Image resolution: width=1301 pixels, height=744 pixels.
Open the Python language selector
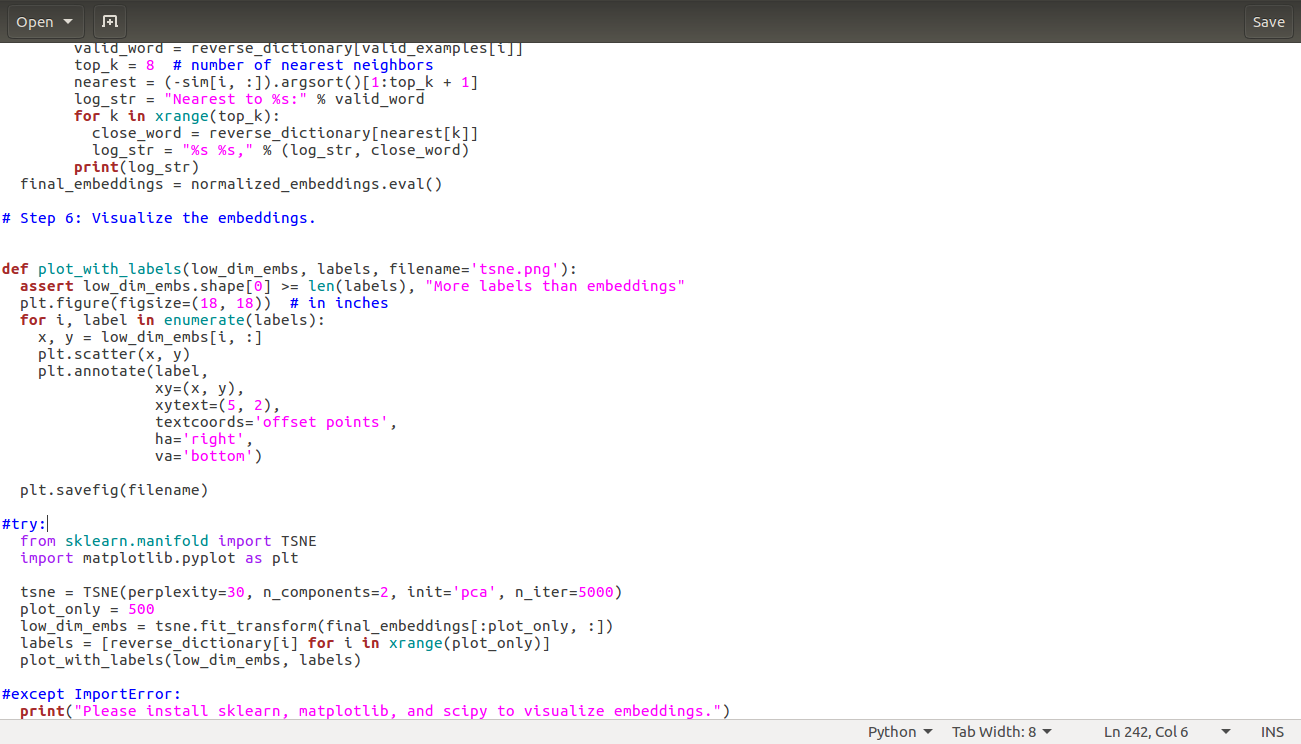[x=900, y=732]
